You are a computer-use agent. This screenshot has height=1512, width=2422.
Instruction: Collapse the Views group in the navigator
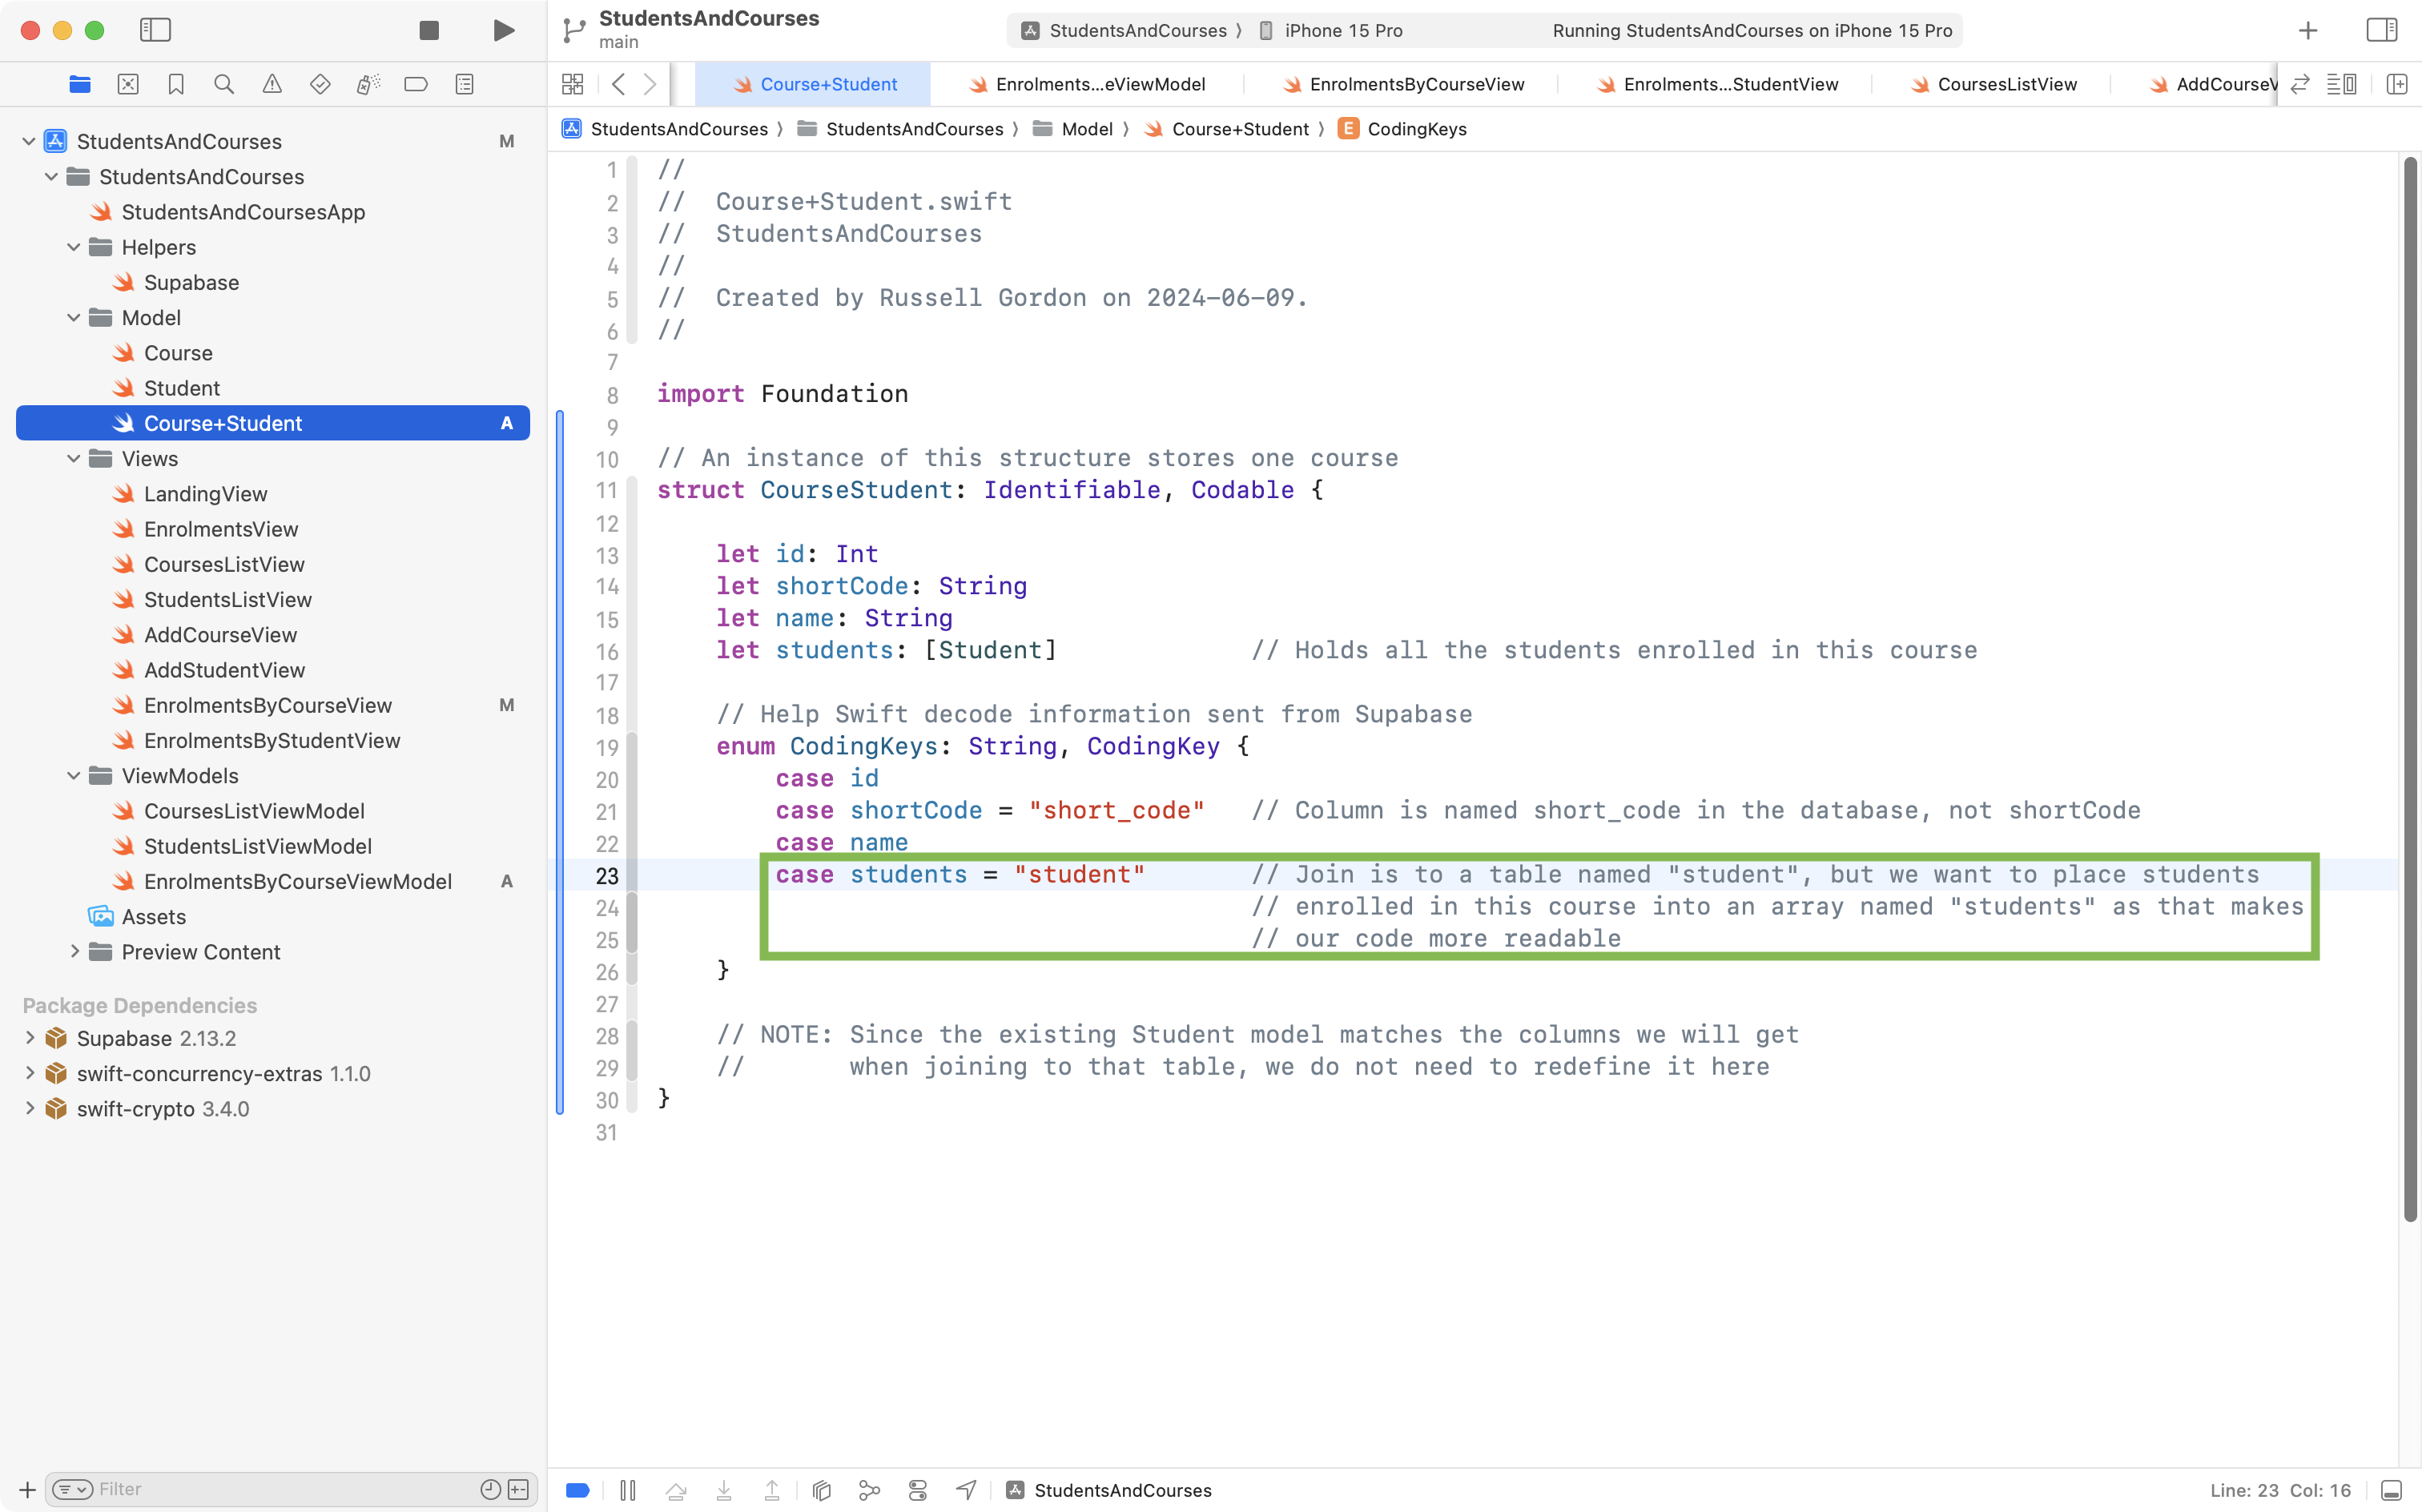click(72, 458)
